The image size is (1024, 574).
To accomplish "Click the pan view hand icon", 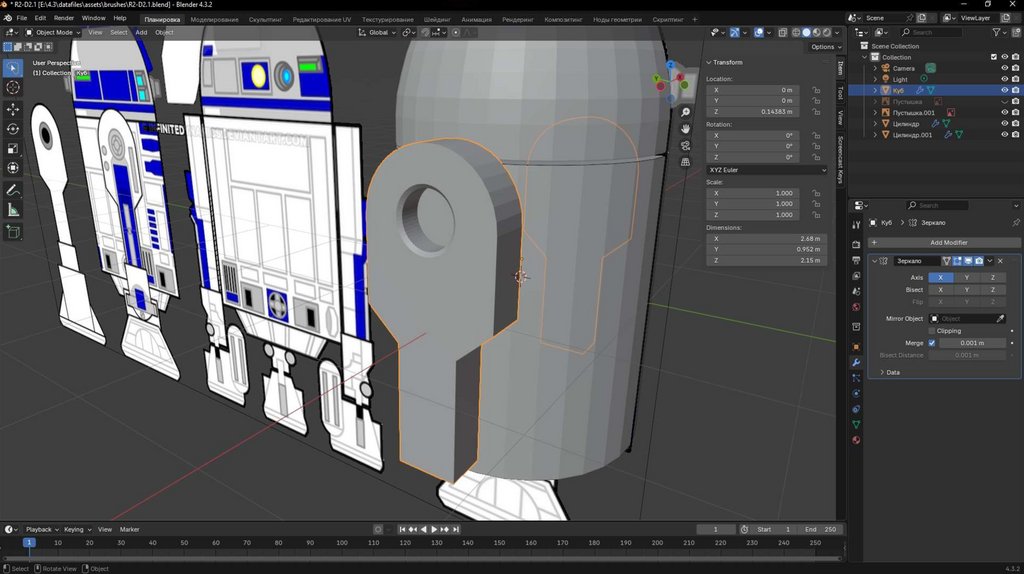I will pos(685,128).
